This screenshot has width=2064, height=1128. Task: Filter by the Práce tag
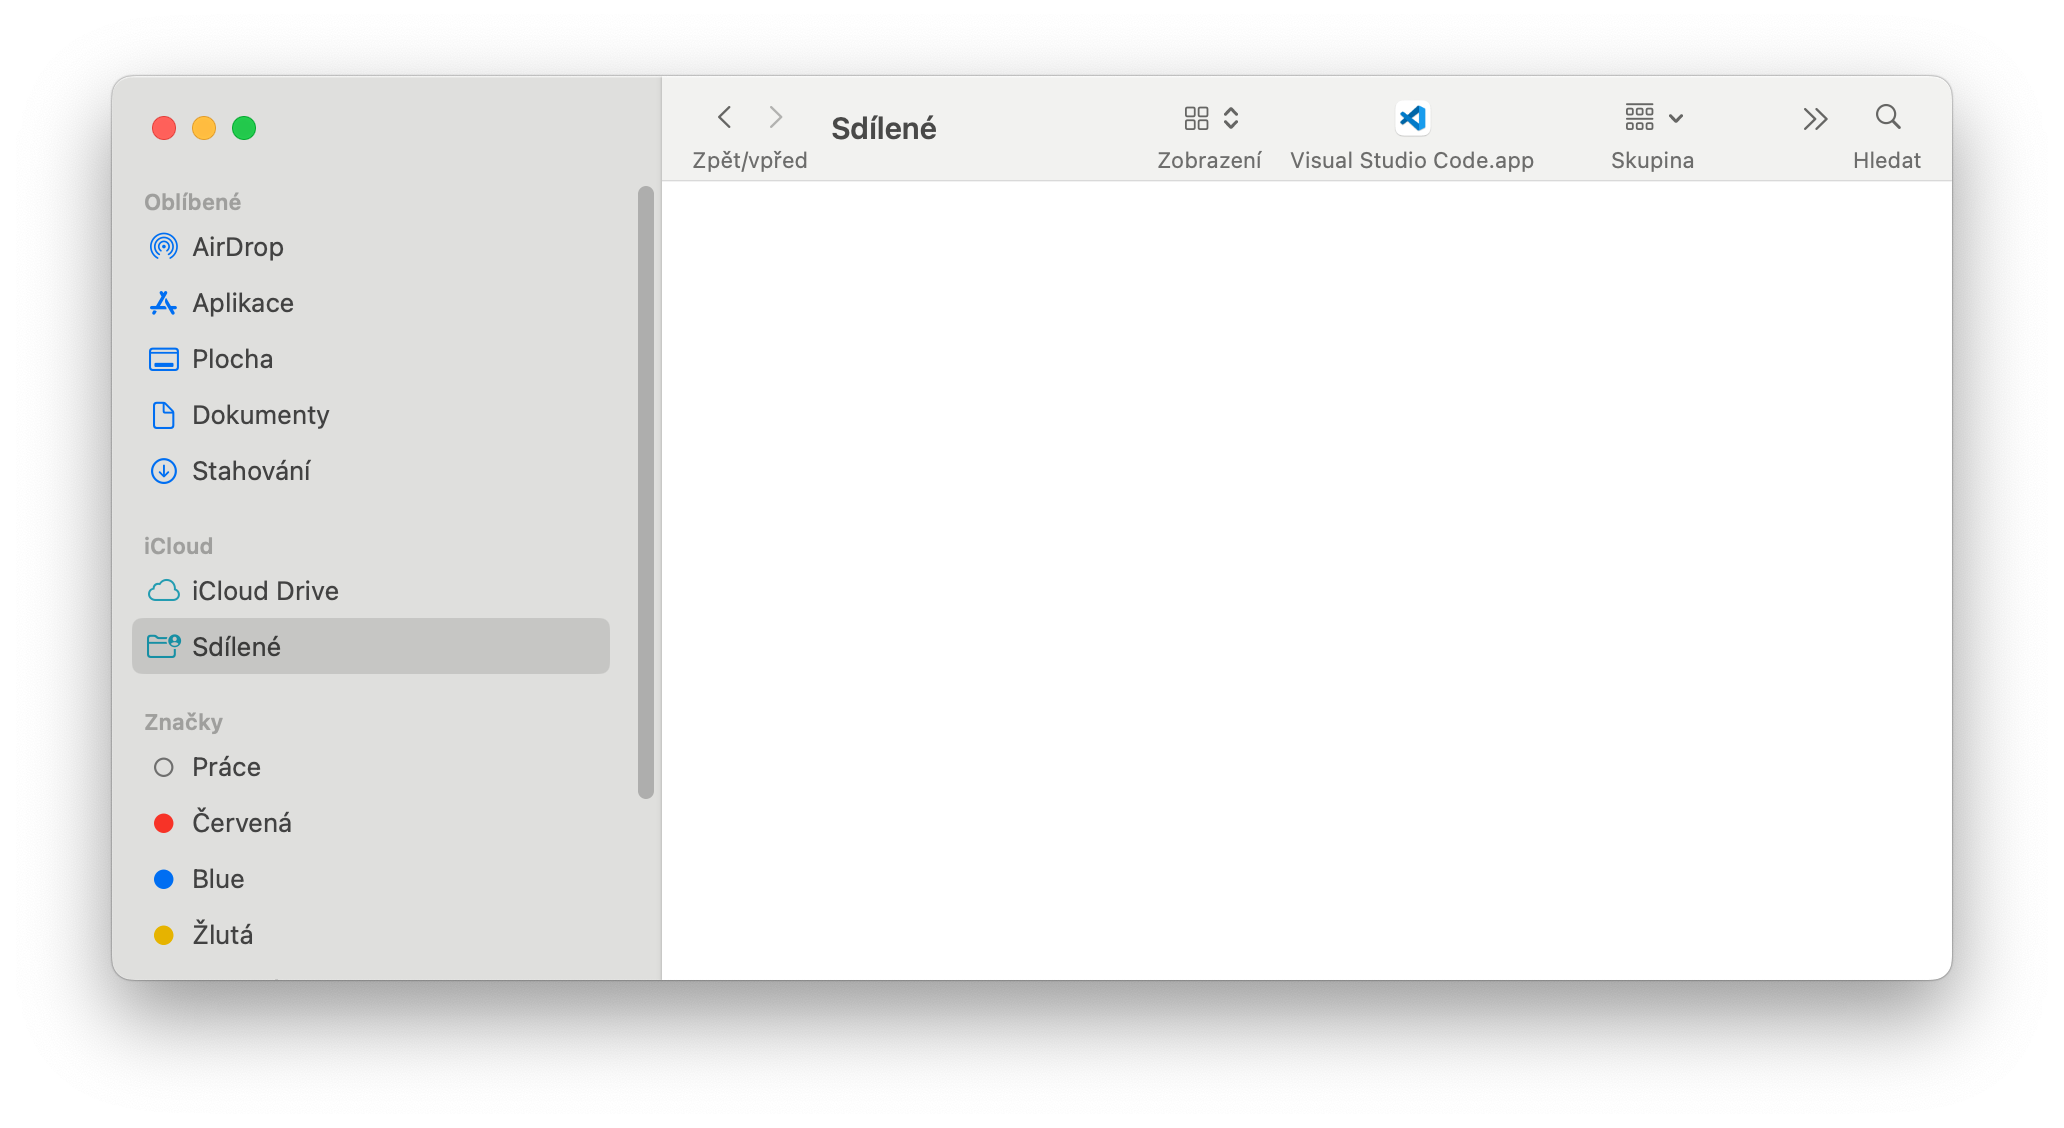[x=226, y=767]
